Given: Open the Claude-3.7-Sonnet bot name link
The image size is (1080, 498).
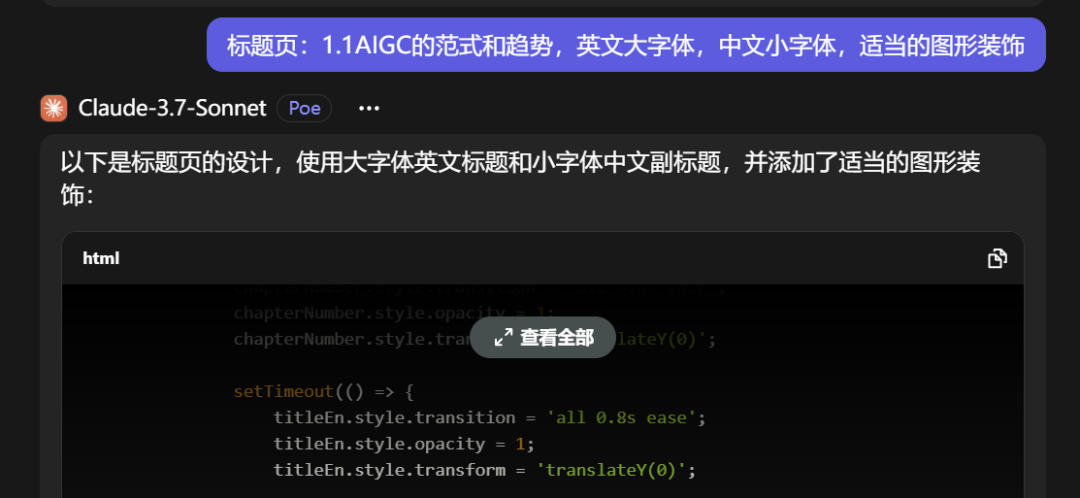Looking at the screenshot, I should pos(172,108).
